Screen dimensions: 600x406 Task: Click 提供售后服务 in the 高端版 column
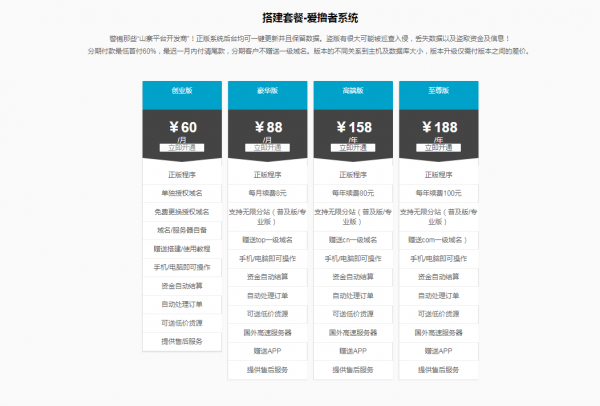click(353, 370)
